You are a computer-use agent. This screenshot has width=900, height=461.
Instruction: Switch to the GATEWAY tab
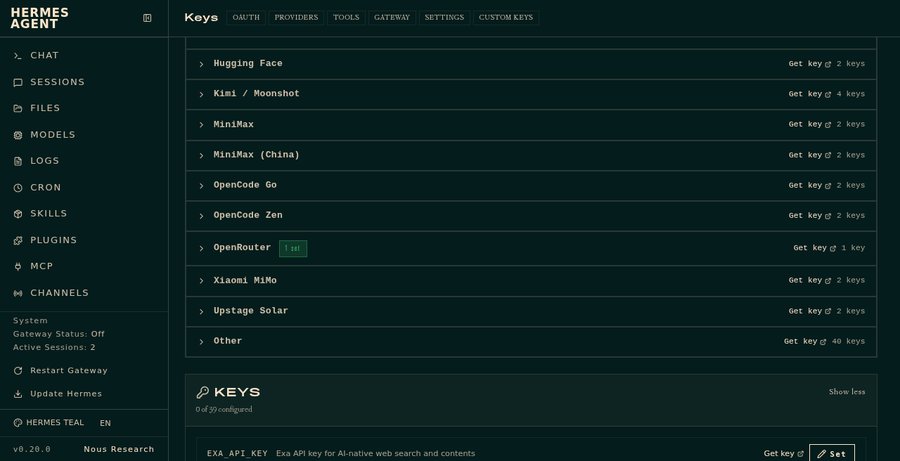[392, 17]
